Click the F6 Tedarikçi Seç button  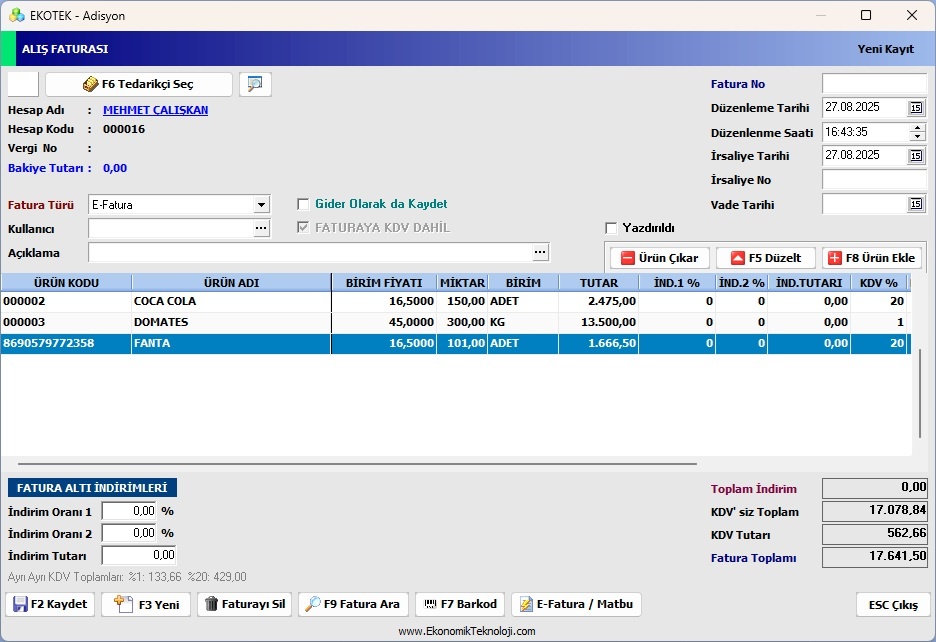coord(139,84)
